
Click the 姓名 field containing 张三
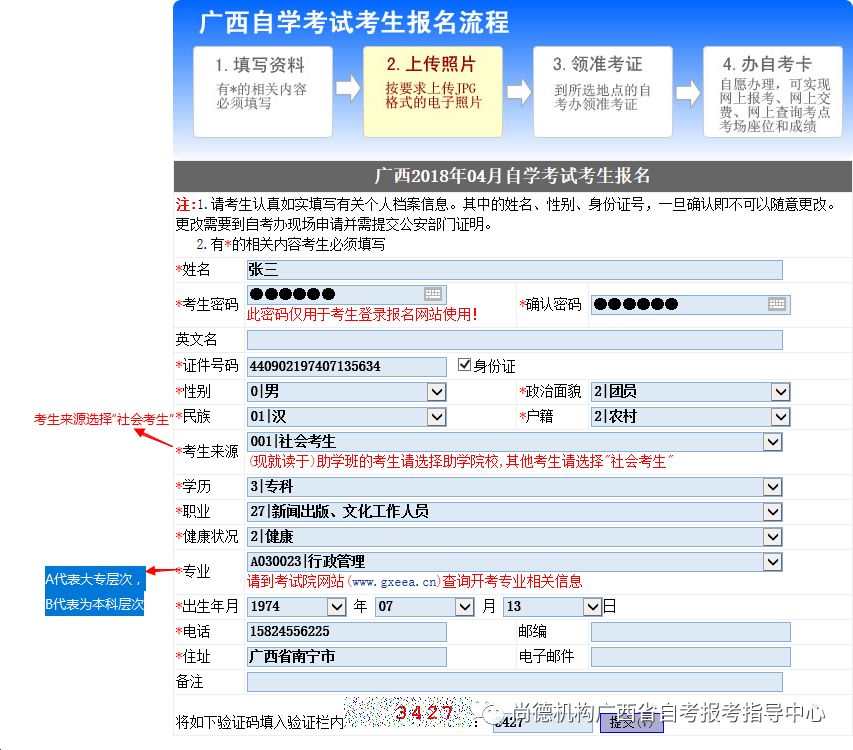[515, 270]
